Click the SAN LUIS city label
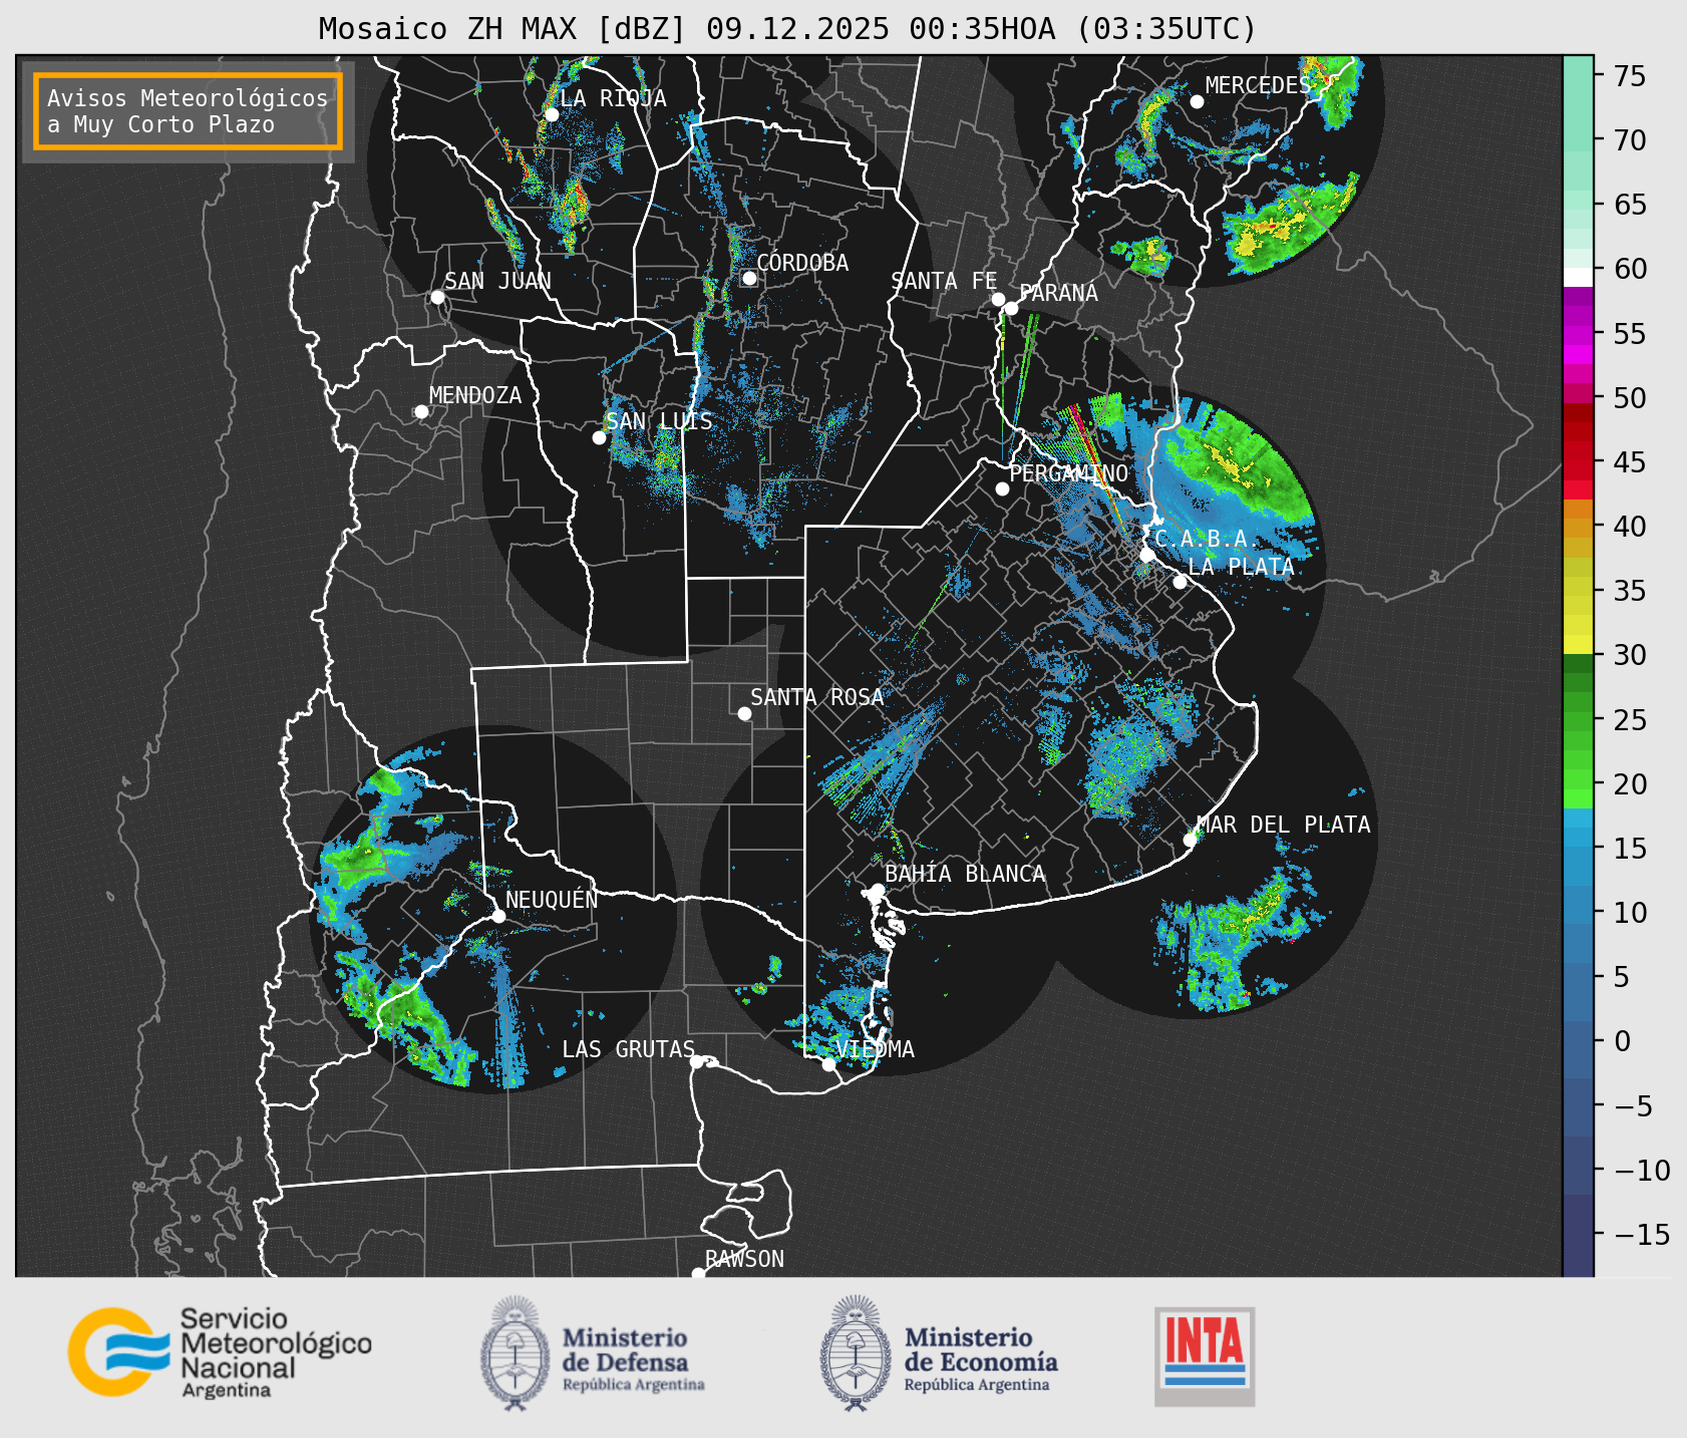1687x1438 pixels. [659, 422]
